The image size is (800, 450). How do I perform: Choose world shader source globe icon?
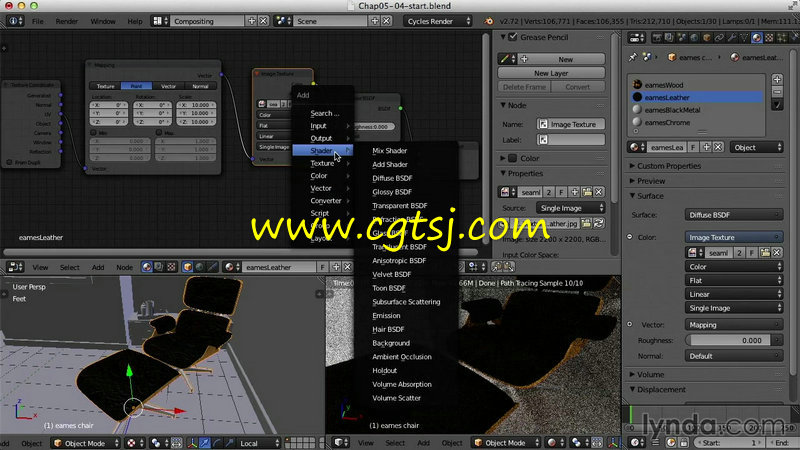tap(200, 267)
